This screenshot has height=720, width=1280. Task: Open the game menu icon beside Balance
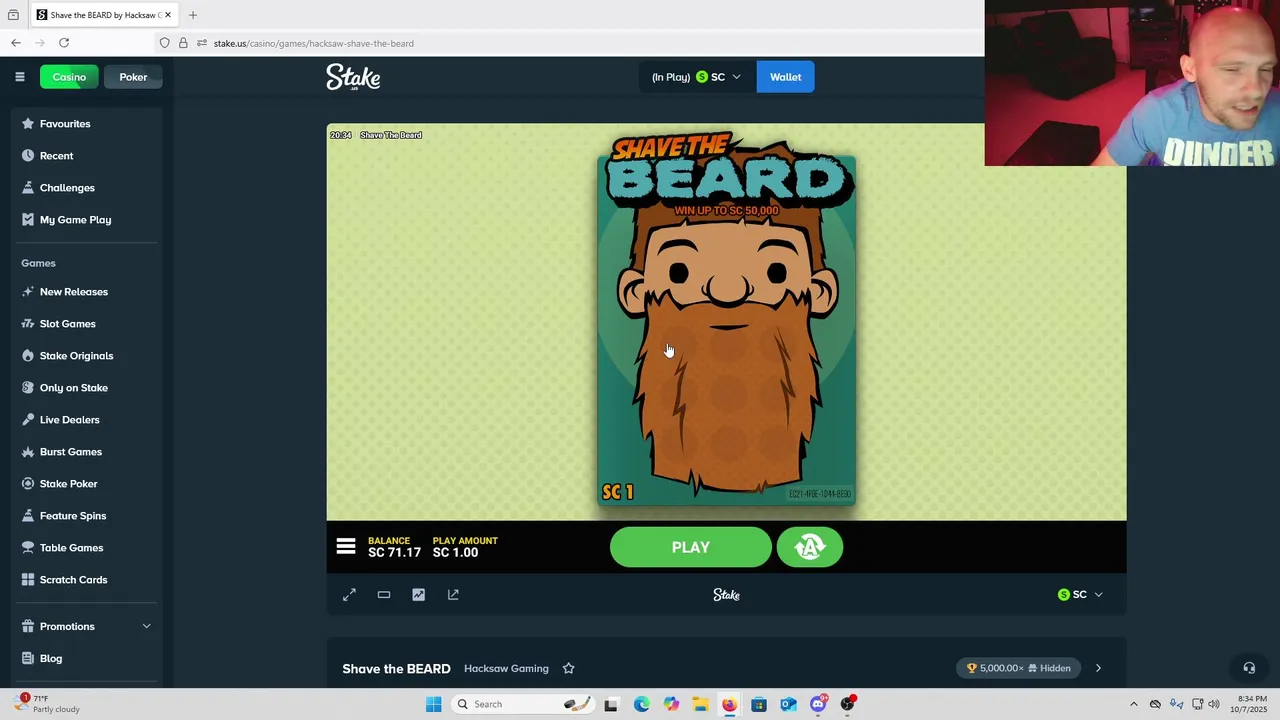click(346, 546)
